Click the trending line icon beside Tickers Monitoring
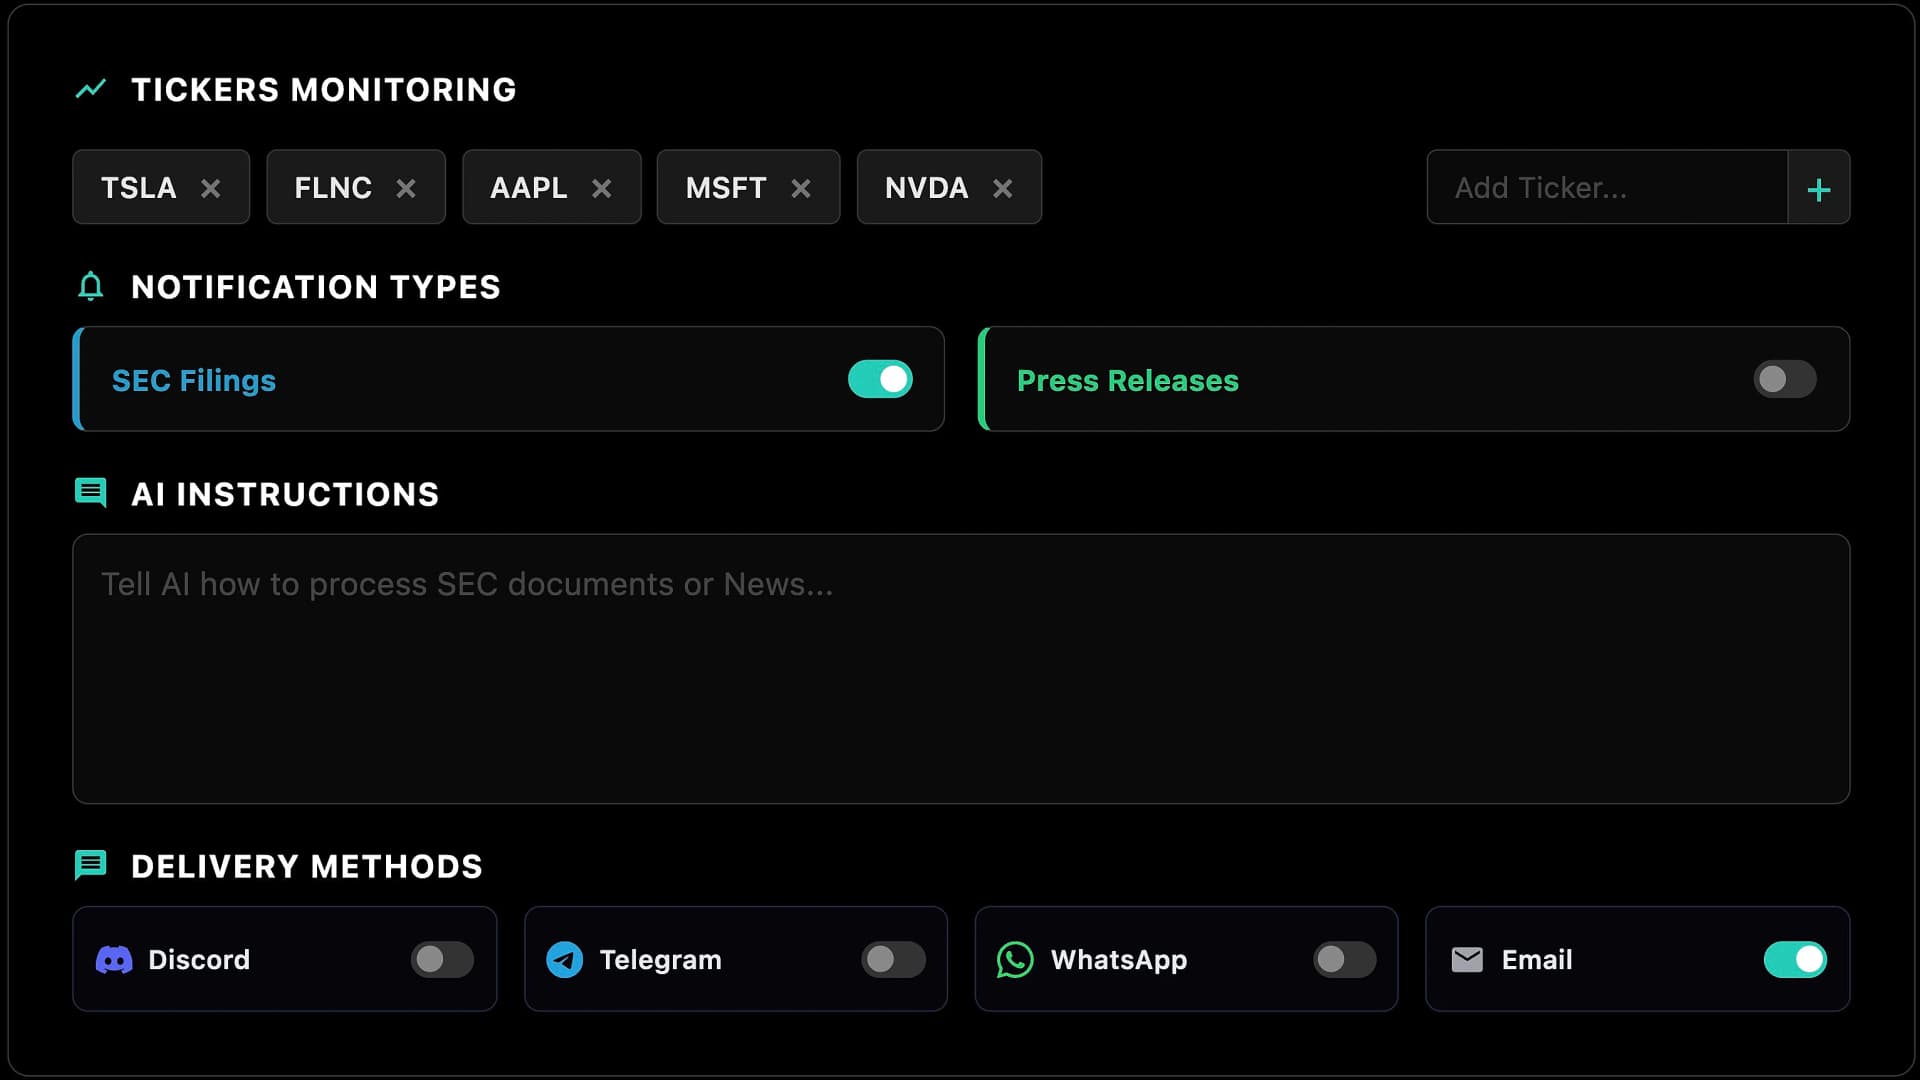The image size is (1920, 1080). pyautogui.click(x=91, y=89)
